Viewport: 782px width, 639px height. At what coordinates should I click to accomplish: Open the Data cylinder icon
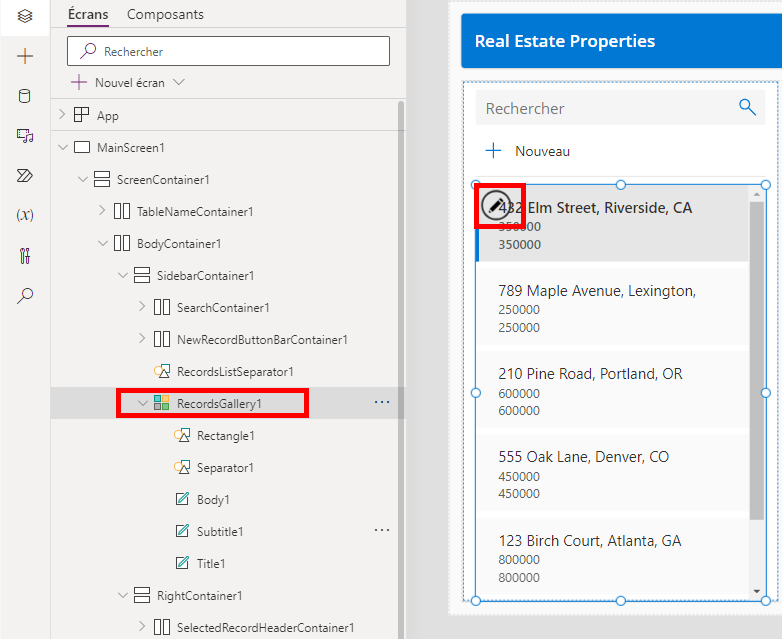[x=25, y=96]
